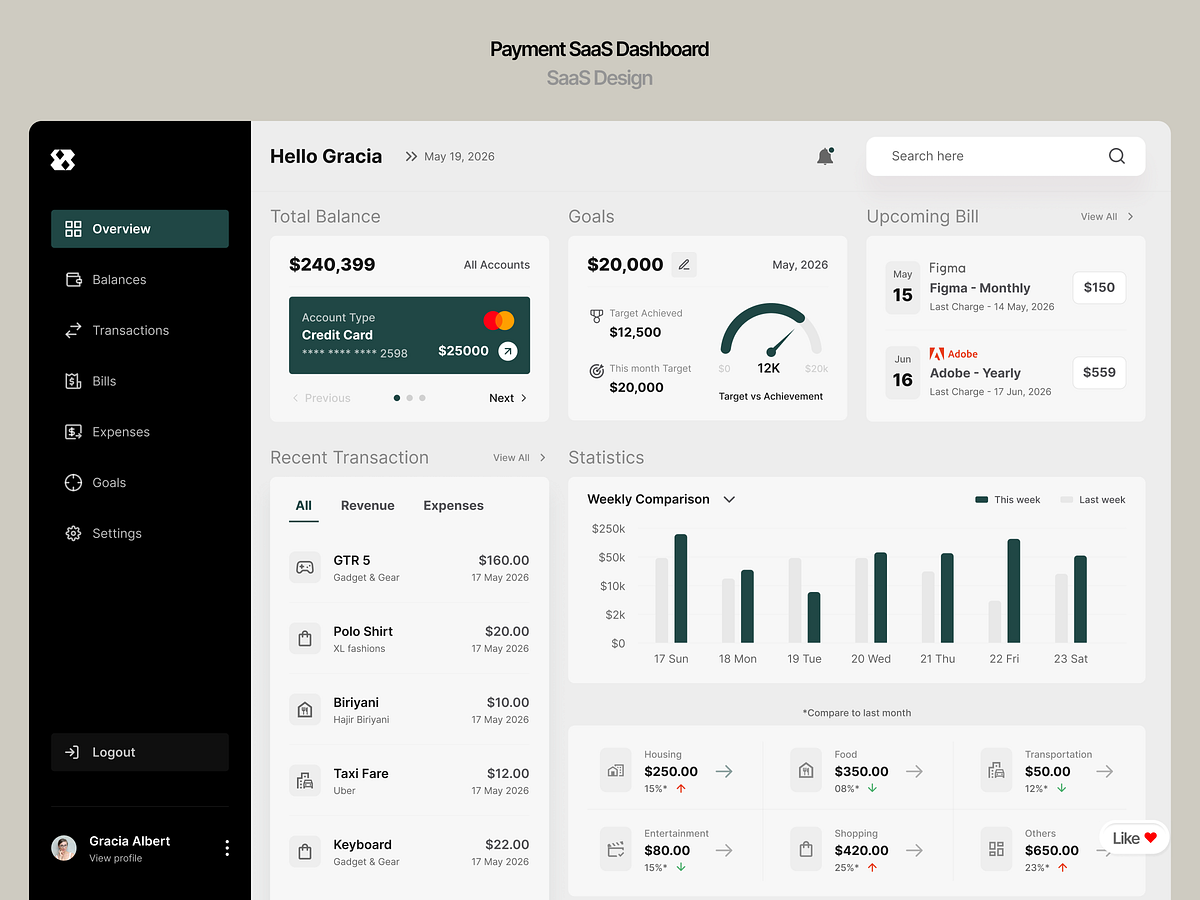The height and width of the screenshot is (900, 1200).
Task: Edit the $20,000 goal with the pencil icon
Action: point(684,264)
